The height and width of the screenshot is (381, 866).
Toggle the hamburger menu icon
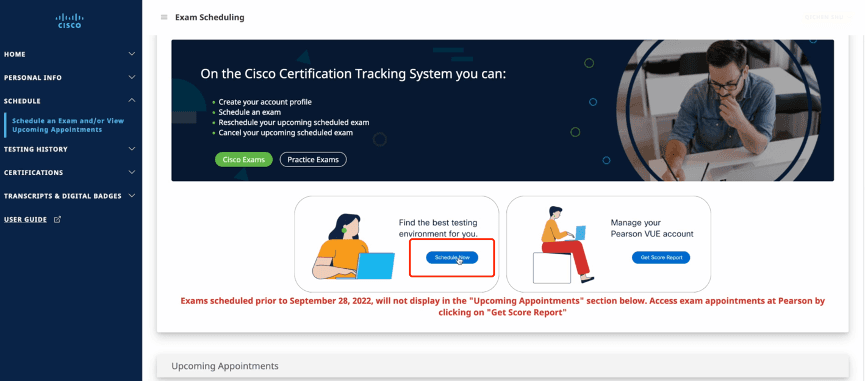[x=164, y=17]
